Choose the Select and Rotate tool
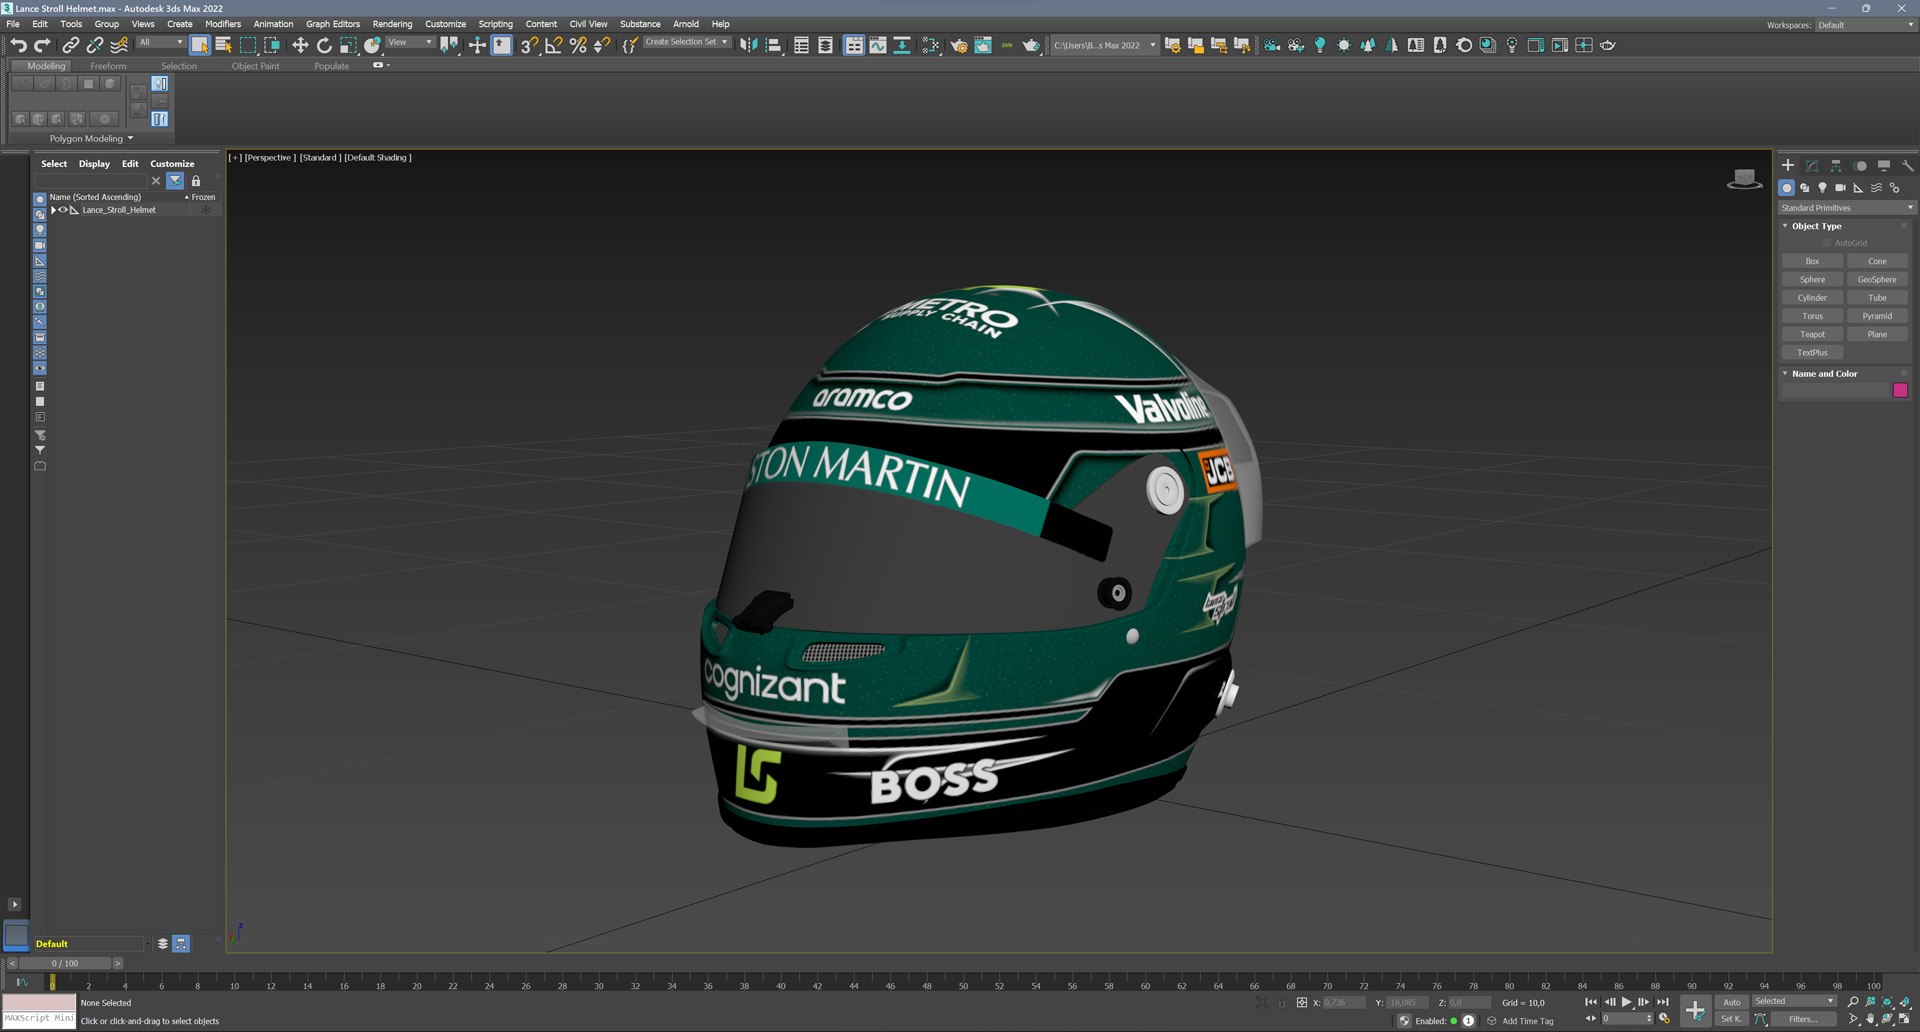The width and height of the screenshot is (1920, 1032). pyautogui.click(x=324, y=45)
